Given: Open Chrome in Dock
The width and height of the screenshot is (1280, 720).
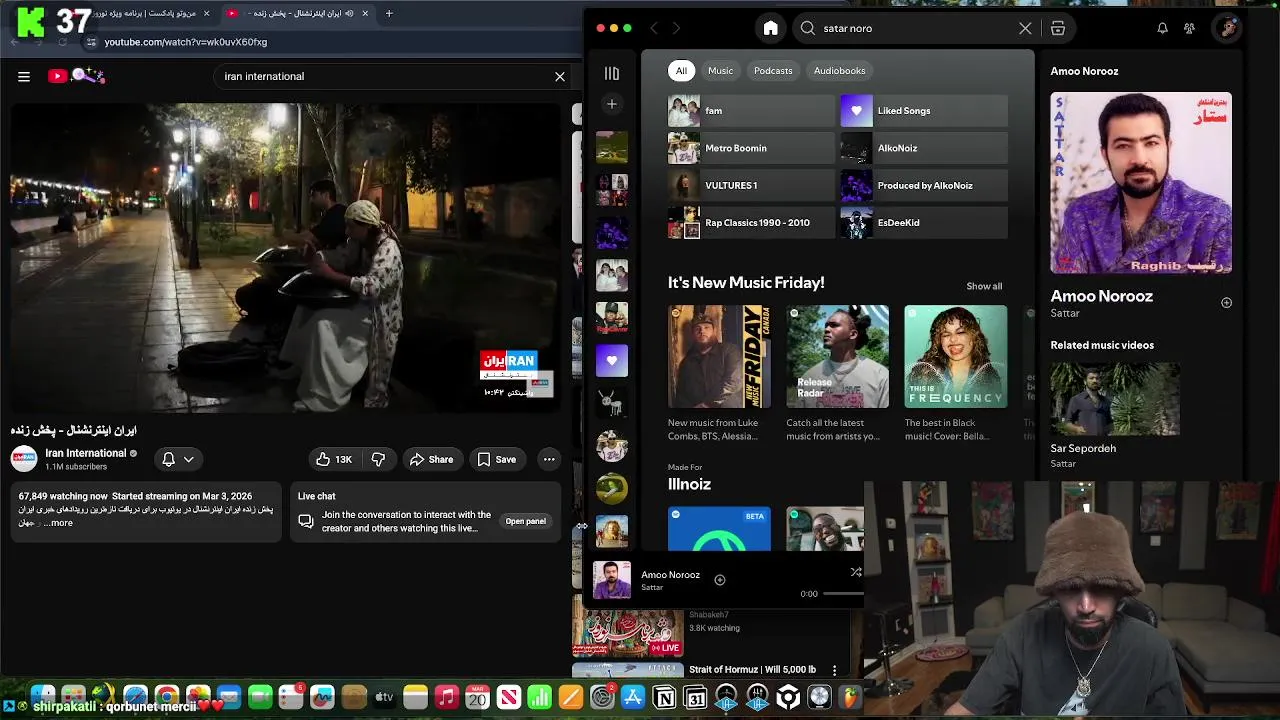Looking at the screenshot, I should [167, 697].
